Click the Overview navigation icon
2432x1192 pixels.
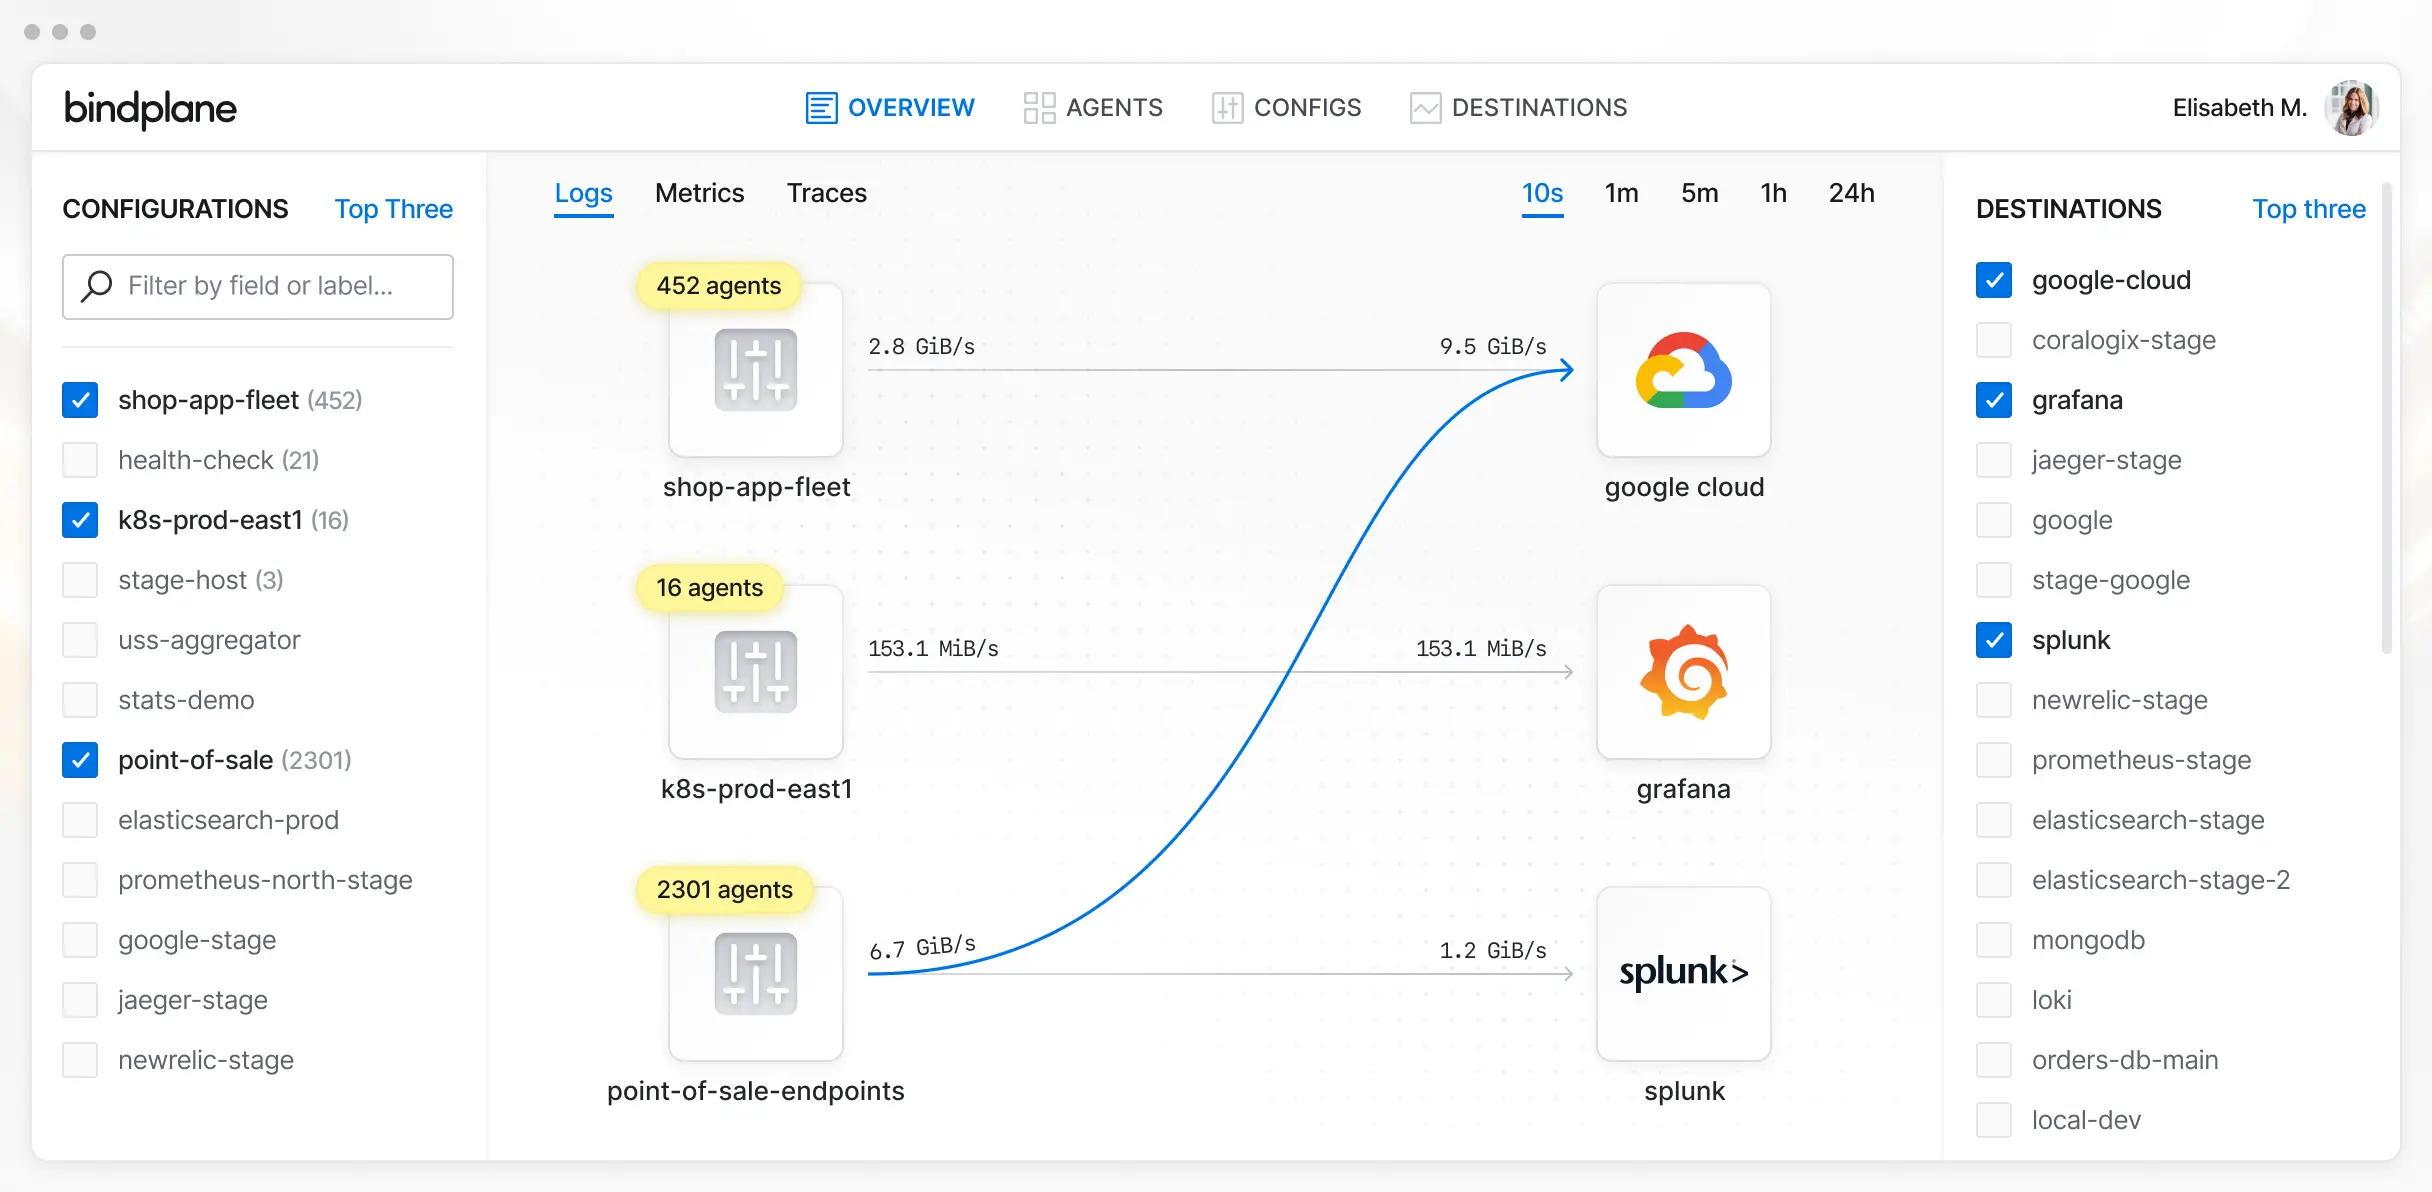[x=821, y=108]
